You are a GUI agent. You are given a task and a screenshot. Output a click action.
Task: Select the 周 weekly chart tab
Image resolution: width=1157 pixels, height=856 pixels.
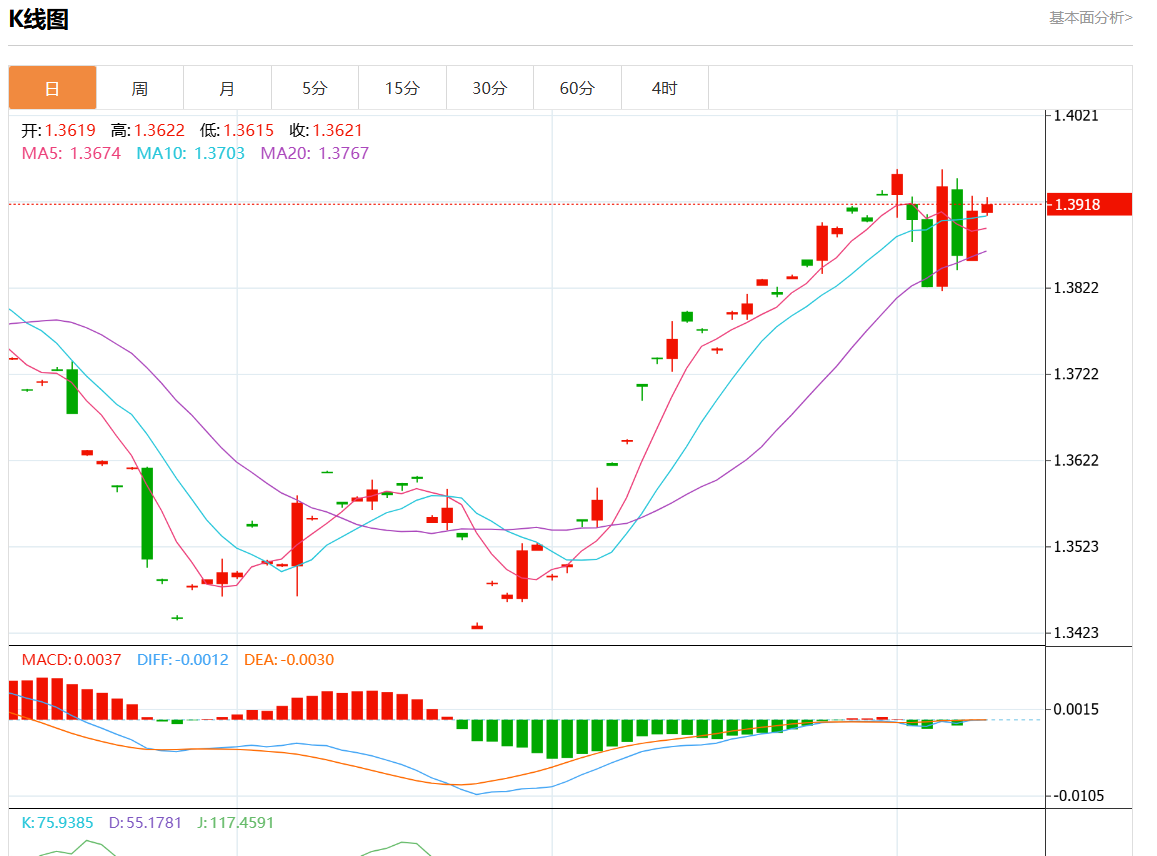tap(140, 88)
